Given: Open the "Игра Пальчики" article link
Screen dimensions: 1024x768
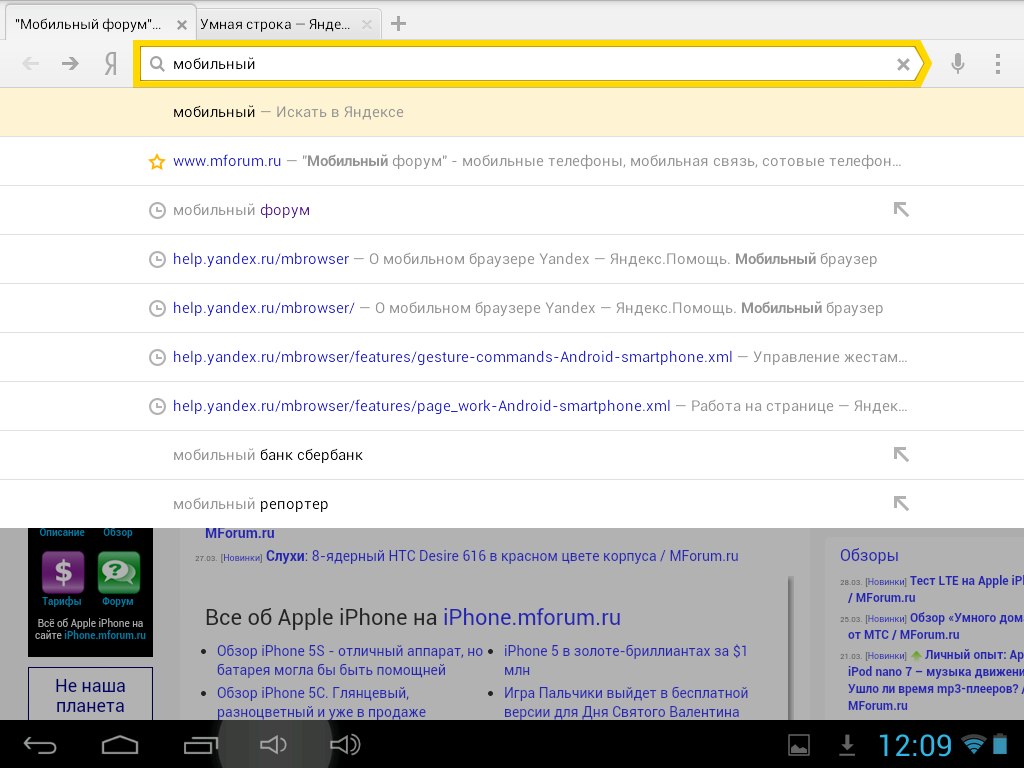Looking at the screenshot, I should (x=626, y=702).
